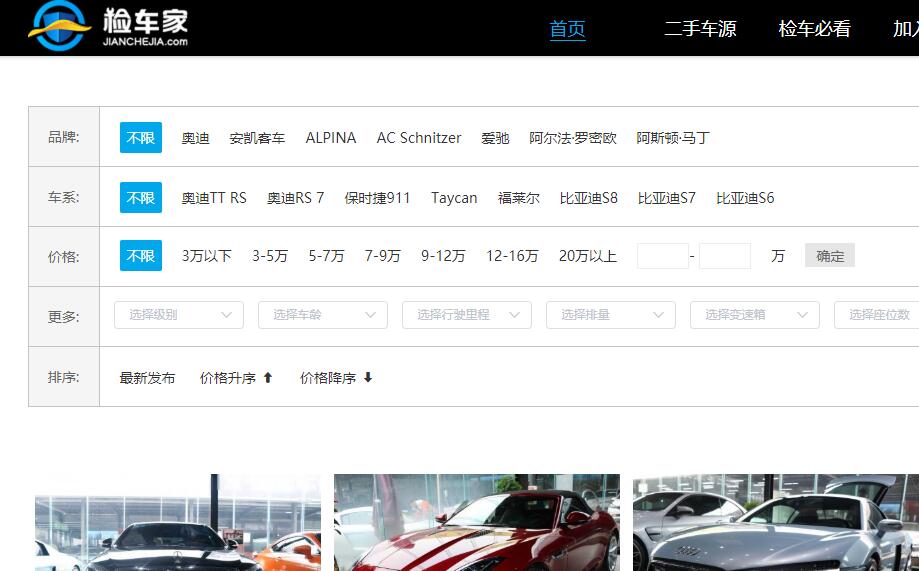The height and width of the screenshot is (571, 919).
Task: Go to 二手车源 menu item
Action: click(700, 29)
